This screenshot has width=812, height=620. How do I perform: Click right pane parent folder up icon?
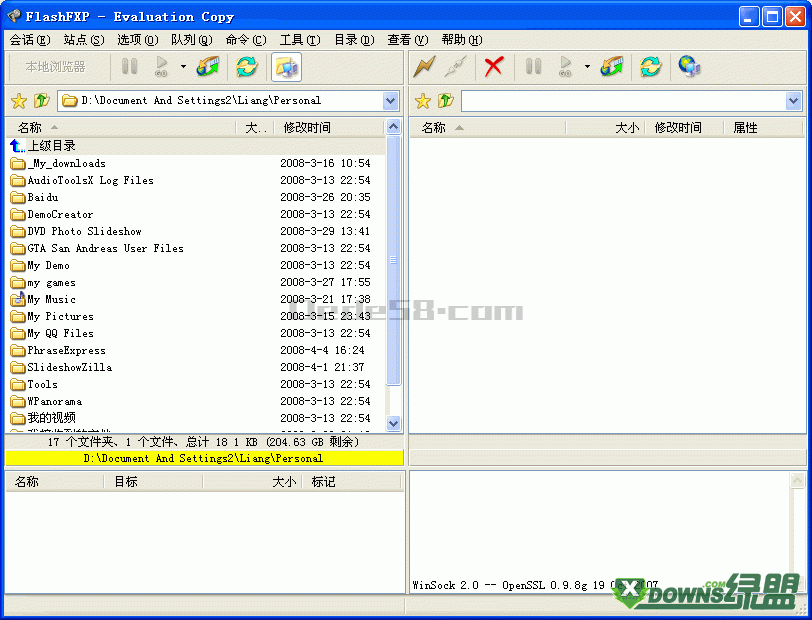445,101
